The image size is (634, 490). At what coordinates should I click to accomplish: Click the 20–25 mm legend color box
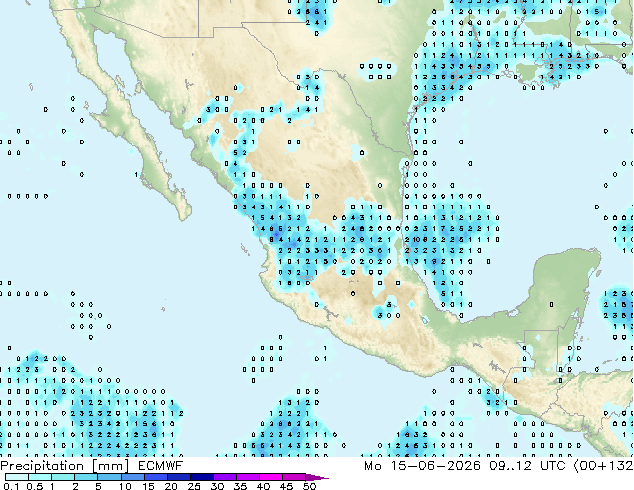179,477
